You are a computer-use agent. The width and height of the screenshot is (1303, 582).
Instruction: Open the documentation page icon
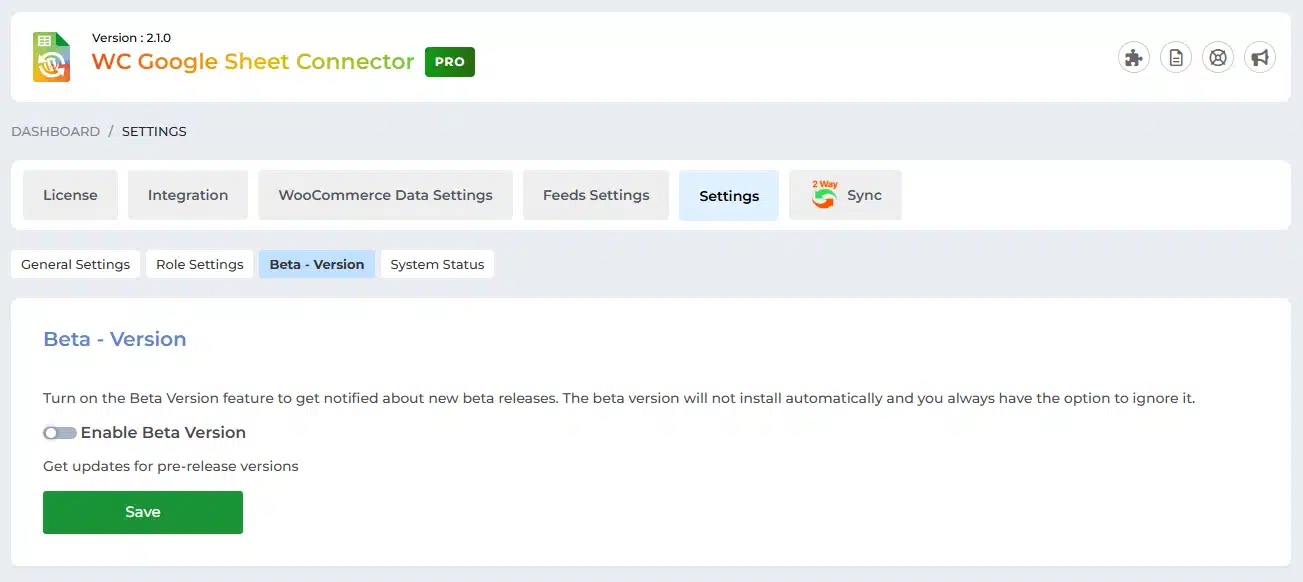point(1175,58)
